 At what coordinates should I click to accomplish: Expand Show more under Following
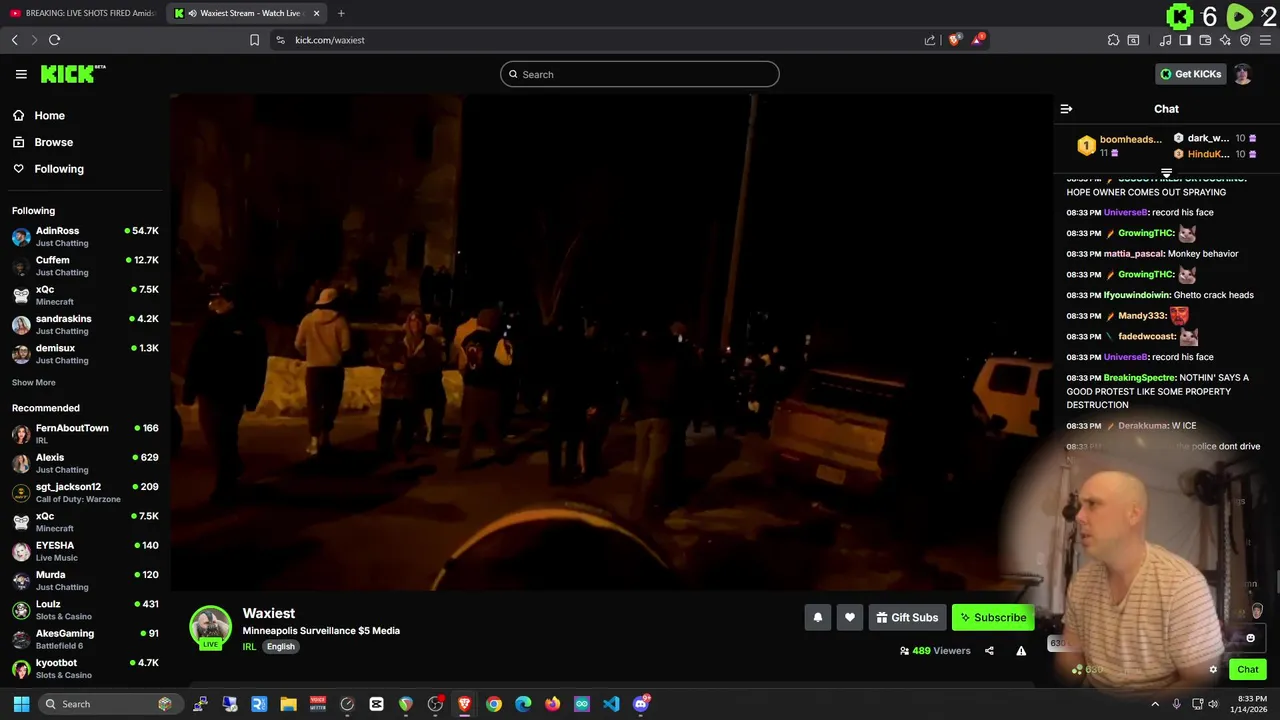coord(34,382)
